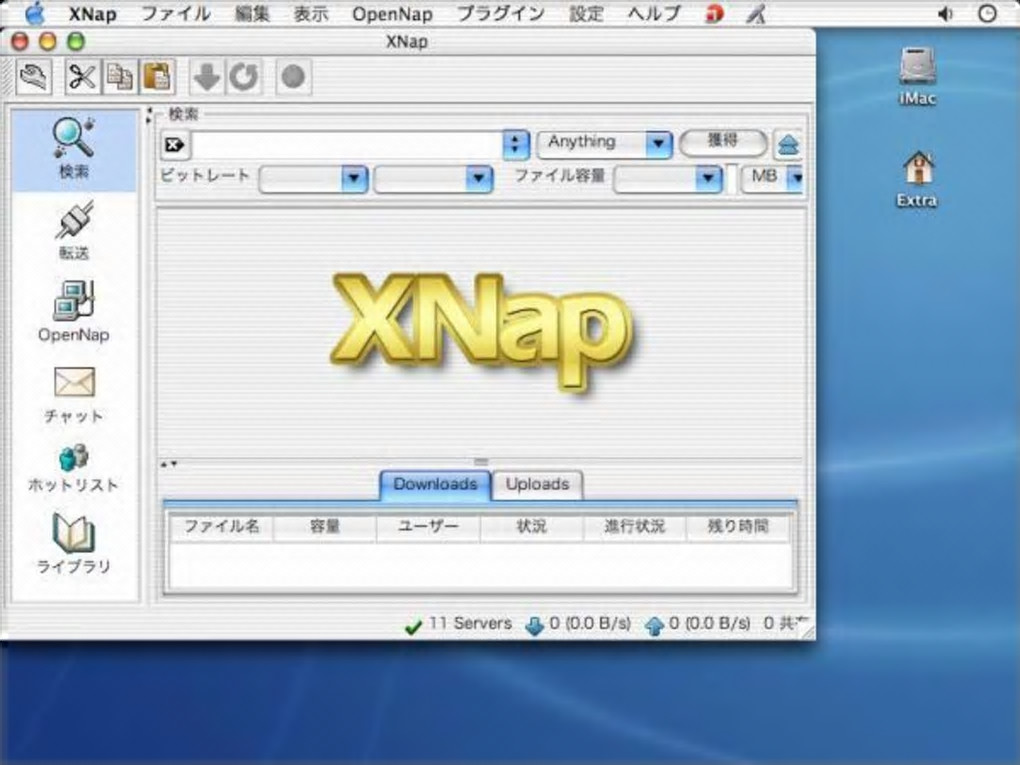Click the copy toolbar icon
This screenshot has width=1020, height=765.
point(120,77)
